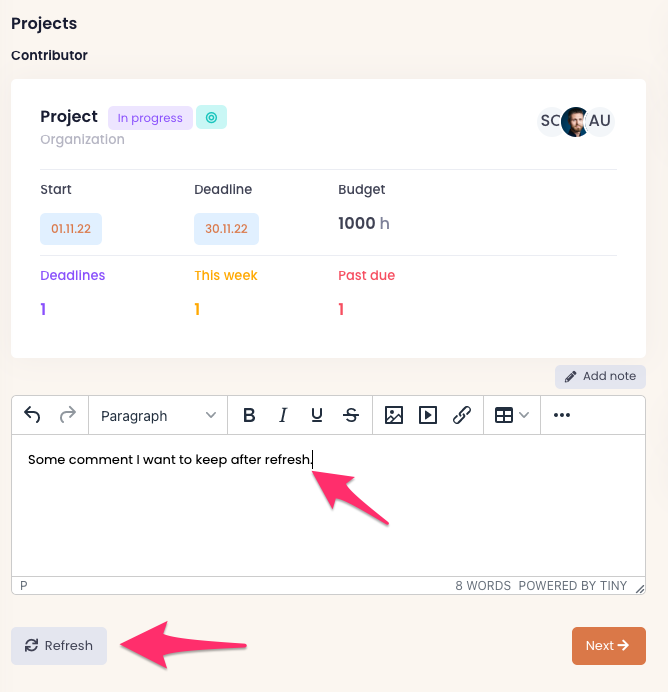Insert a hyperlink in the editor
This screenshot has height=692, width=668.
462,415
